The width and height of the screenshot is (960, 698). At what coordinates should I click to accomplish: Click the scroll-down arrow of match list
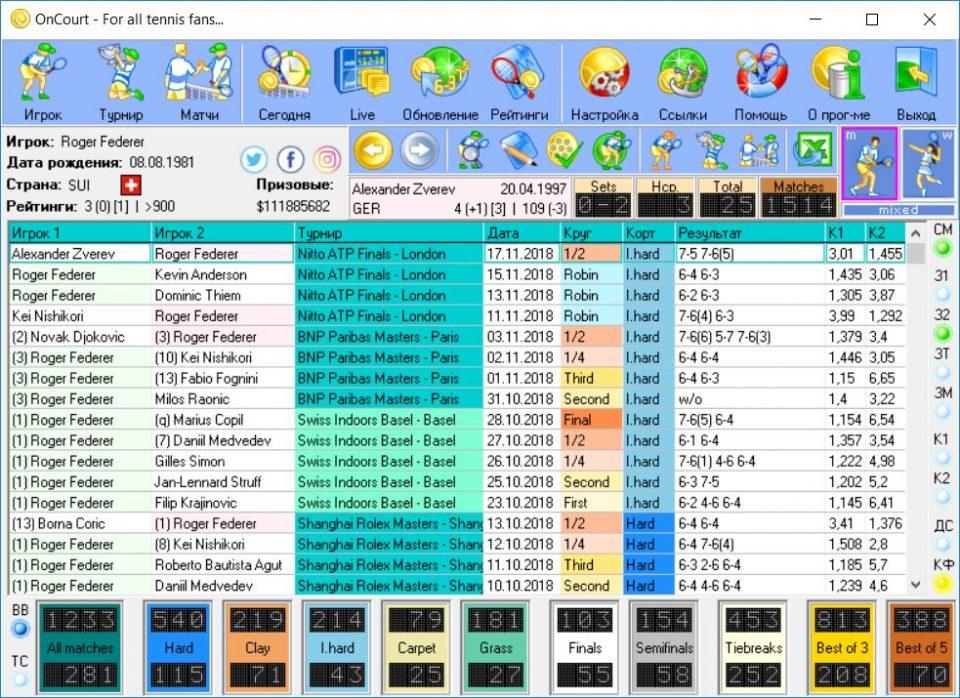pyautogui.click(x=914, y=585)
